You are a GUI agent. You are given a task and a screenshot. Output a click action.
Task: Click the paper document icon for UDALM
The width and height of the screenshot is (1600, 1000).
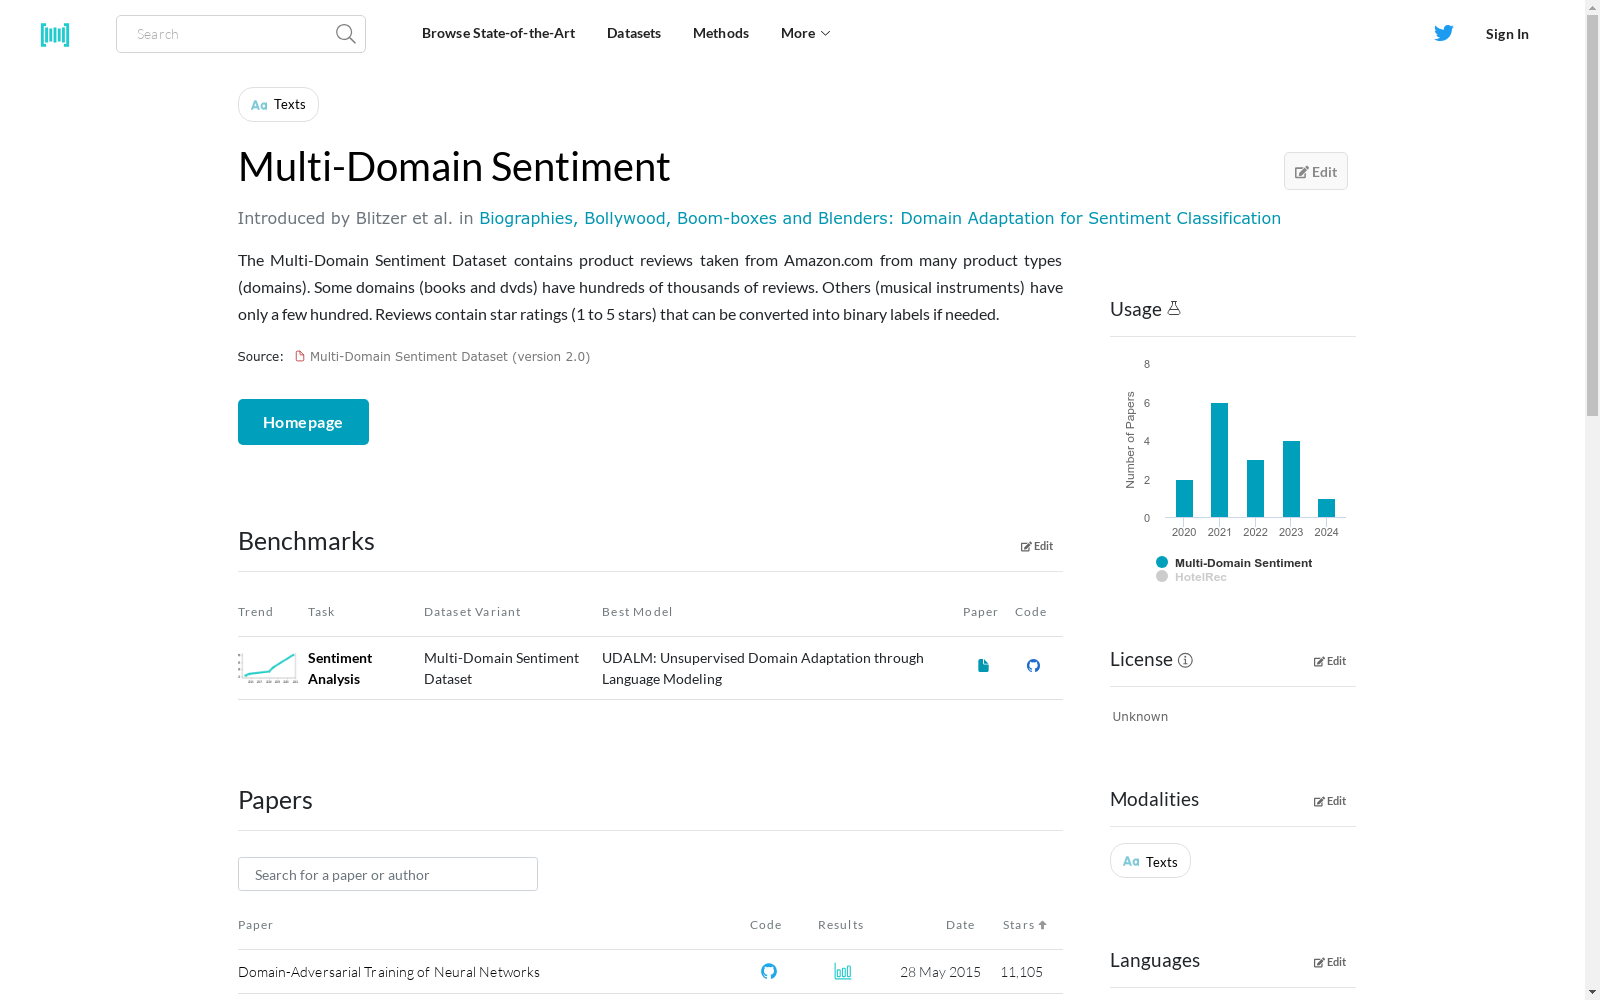coord(983,665)
